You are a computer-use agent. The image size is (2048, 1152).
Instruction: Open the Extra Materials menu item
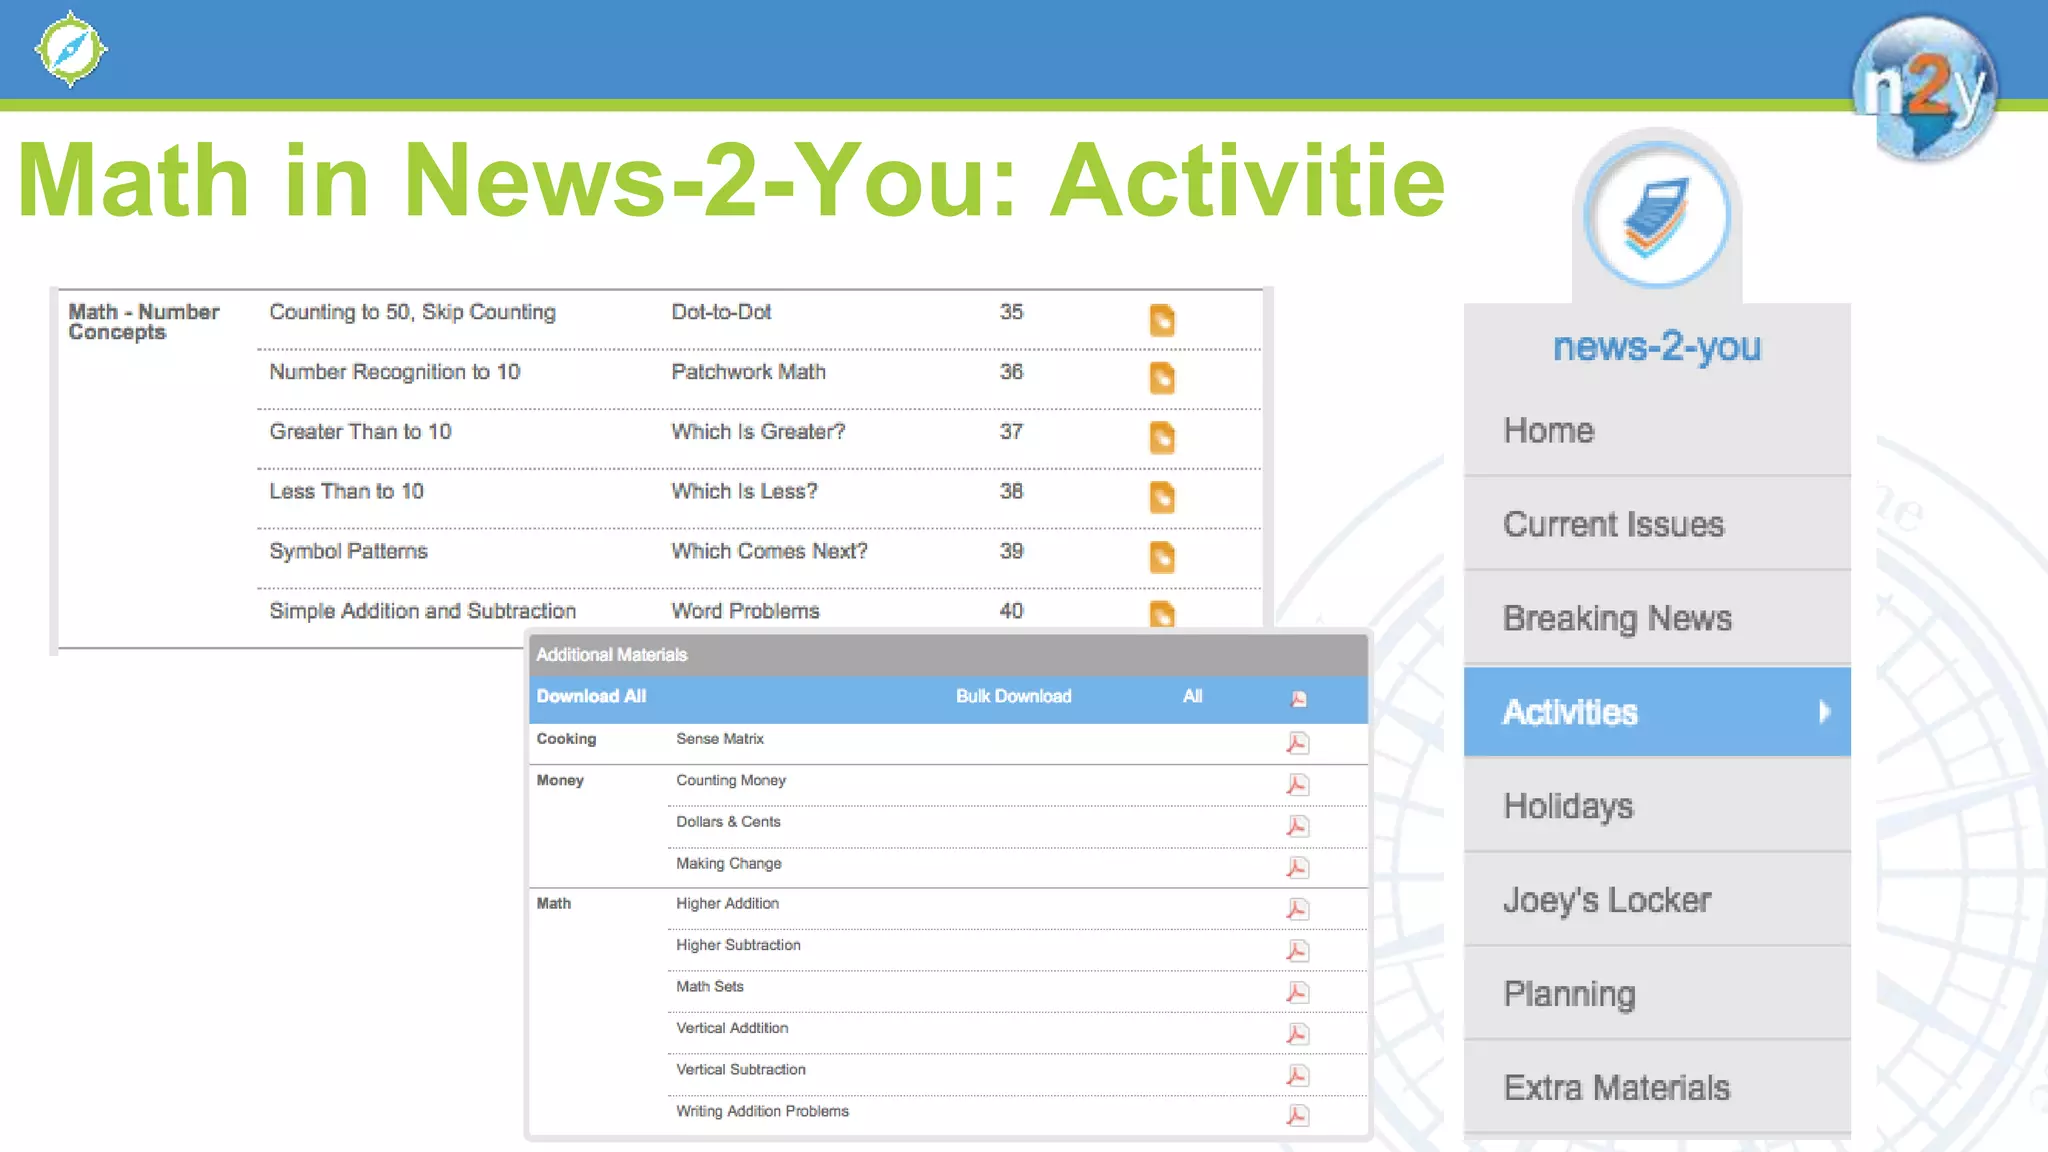(1657, 1088)
